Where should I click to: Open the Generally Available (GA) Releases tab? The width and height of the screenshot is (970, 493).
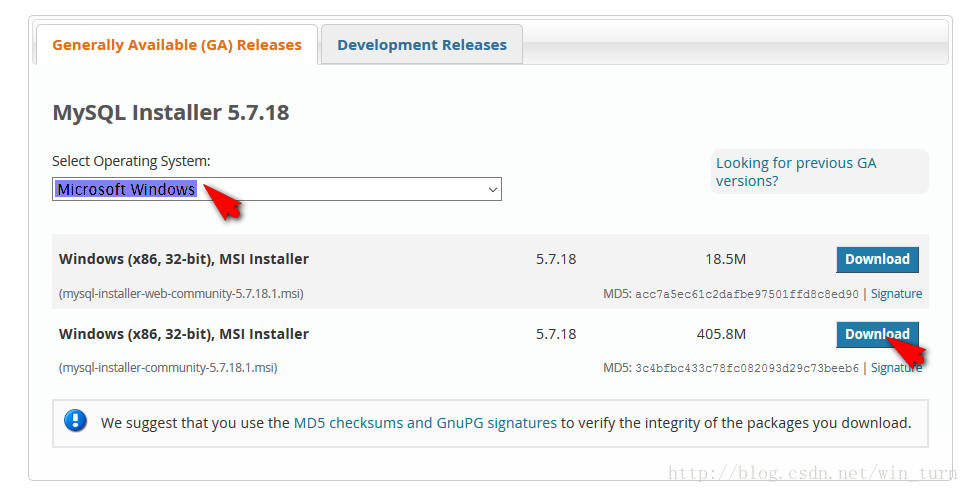(x=177, y=45)
